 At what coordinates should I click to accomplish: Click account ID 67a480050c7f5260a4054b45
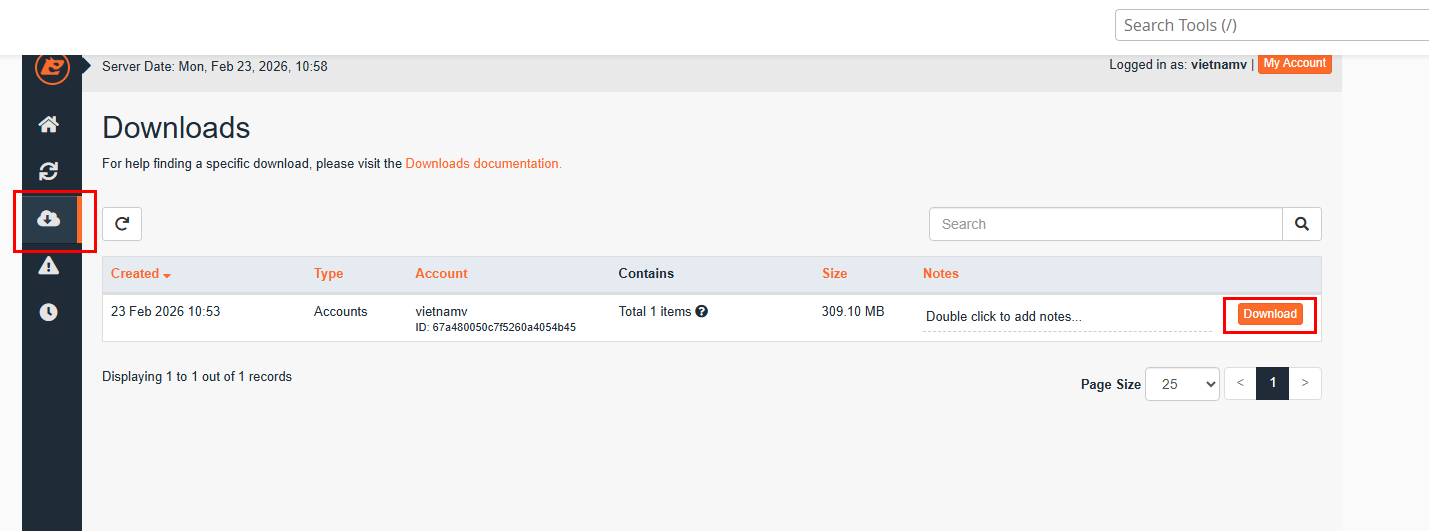[495, 327]
